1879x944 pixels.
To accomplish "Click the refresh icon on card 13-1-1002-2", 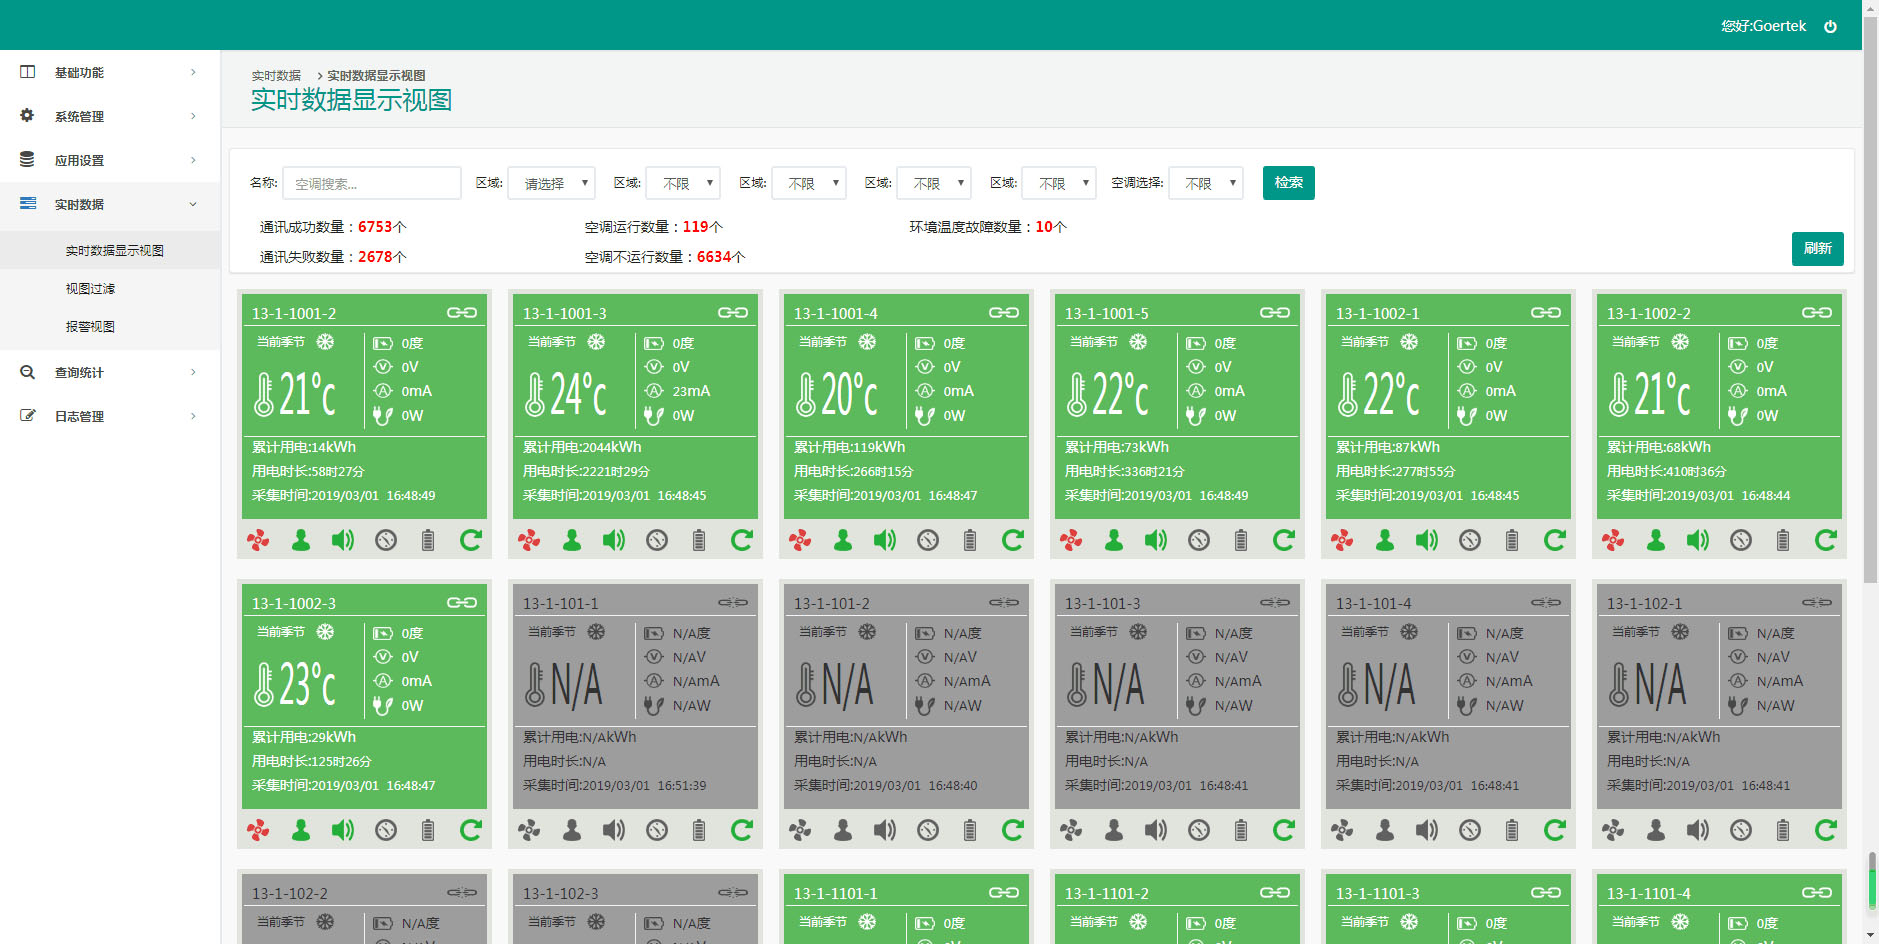I will tap(1826, 540).
